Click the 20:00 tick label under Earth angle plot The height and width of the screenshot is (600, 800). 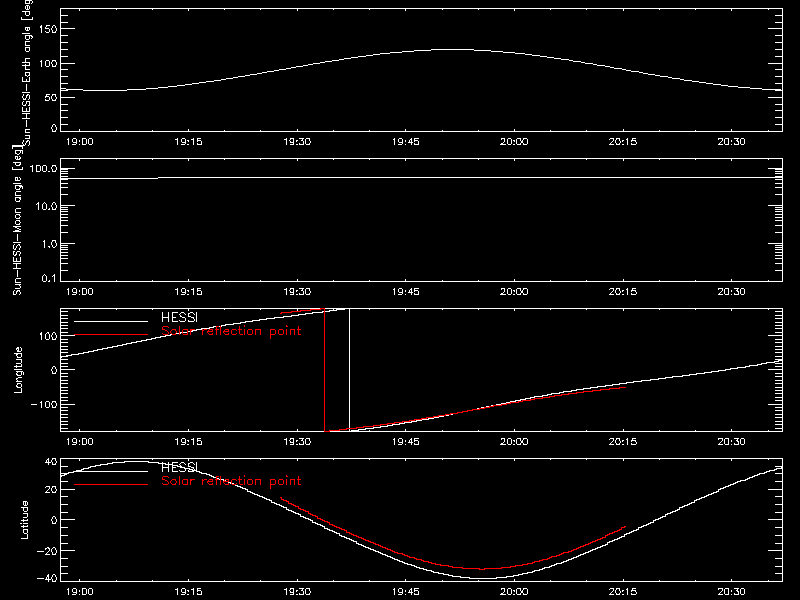click(x=514, y=142)
